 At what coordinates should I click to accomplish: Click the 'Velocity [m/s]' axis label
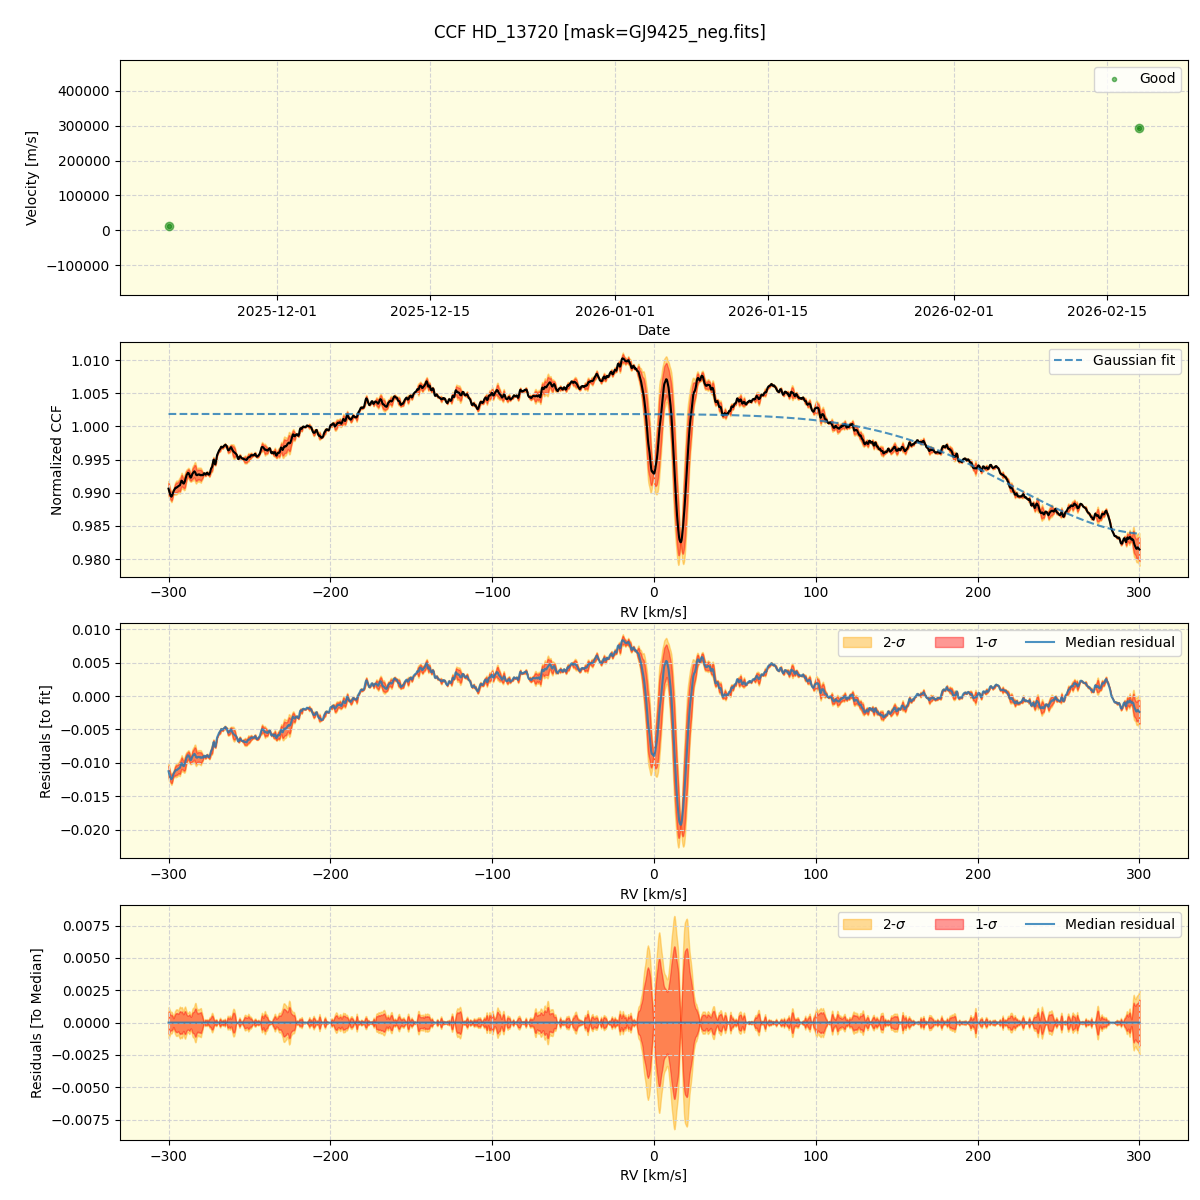tap(32, 178)
